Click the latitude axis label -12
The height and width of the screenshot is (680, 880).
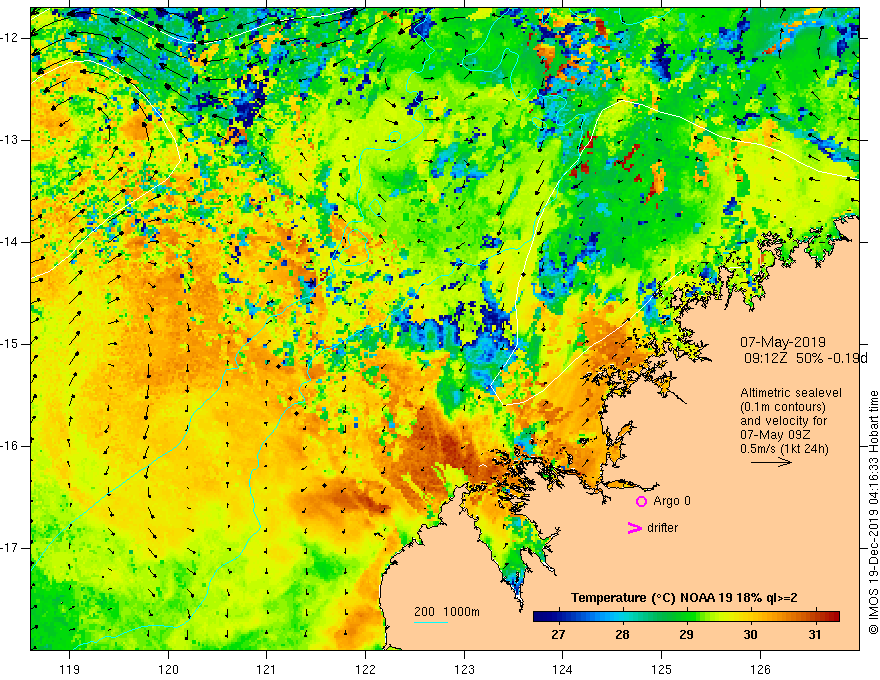click(11, 38)
